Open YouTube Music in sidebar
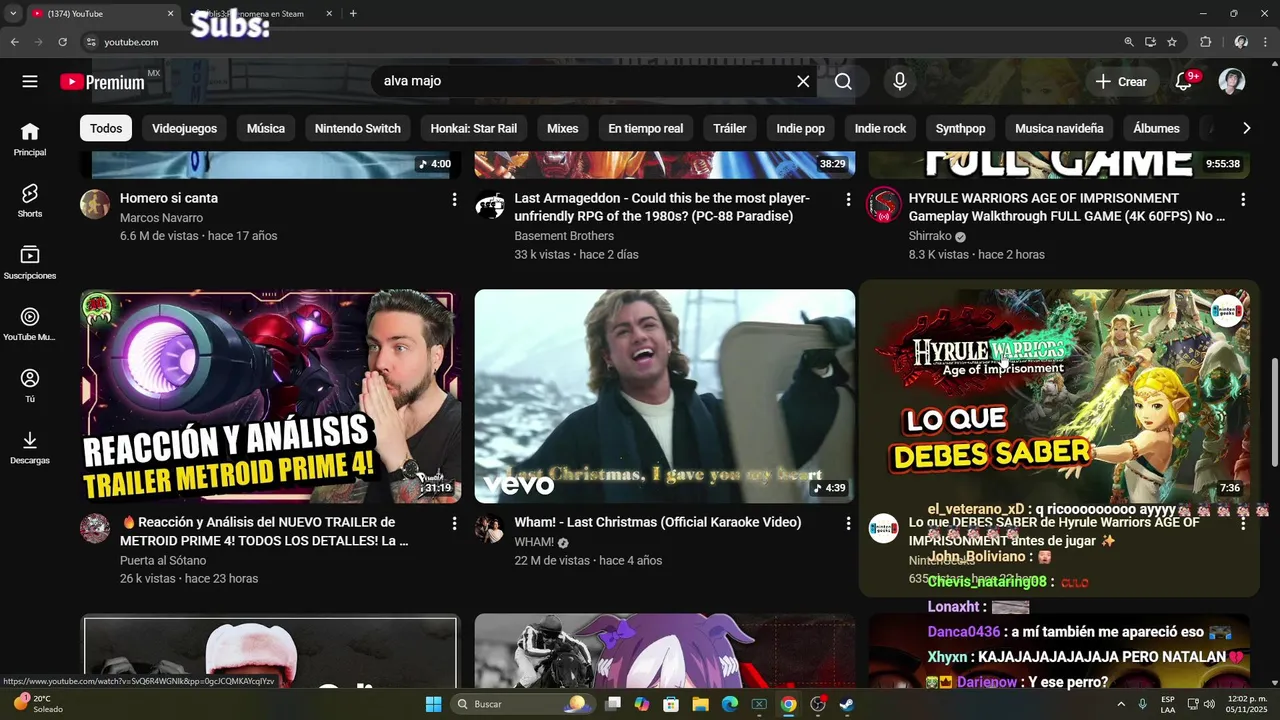The image size is (1280, 720). (30, 324)
